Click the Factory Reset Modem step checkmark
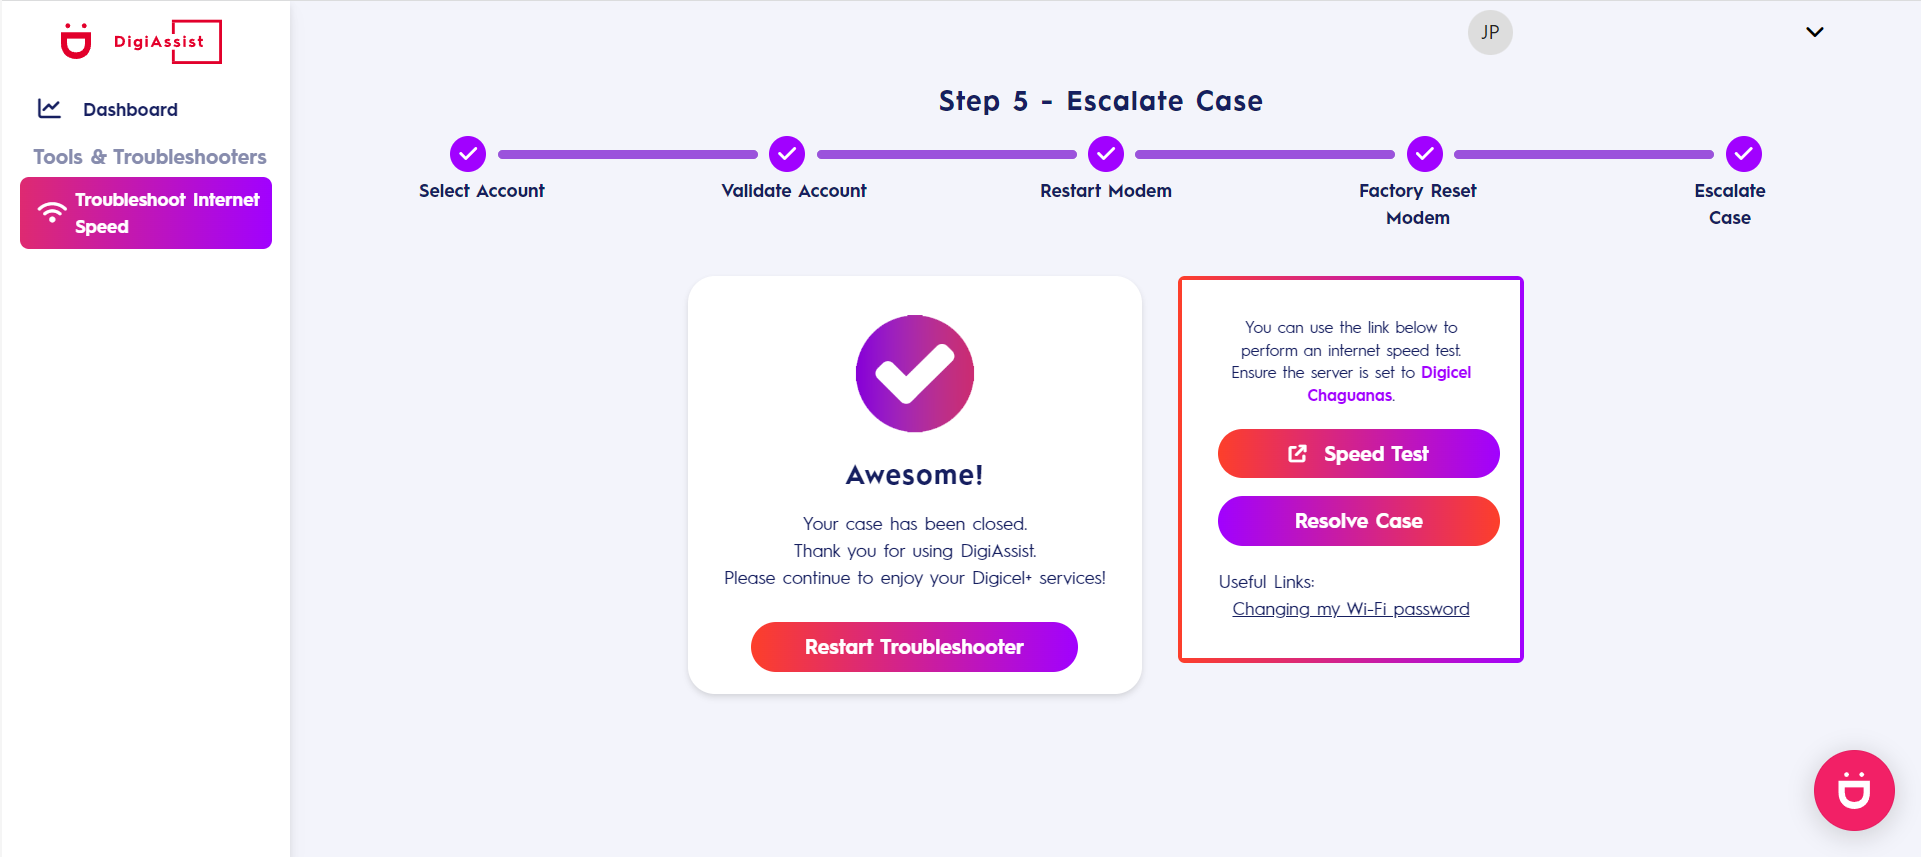 [1424, 154]
